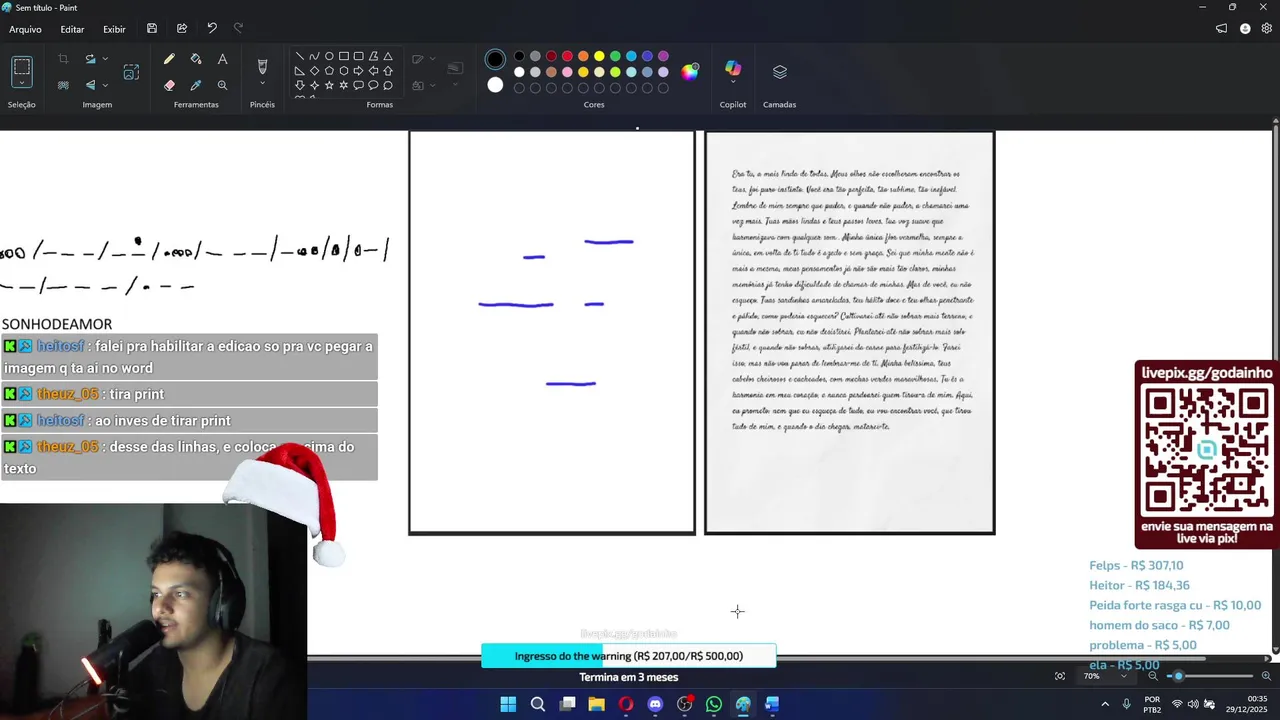This screenshot has height=720, width=1280.
Task: Click the Flip image icon
Action: tap(90, 85)
